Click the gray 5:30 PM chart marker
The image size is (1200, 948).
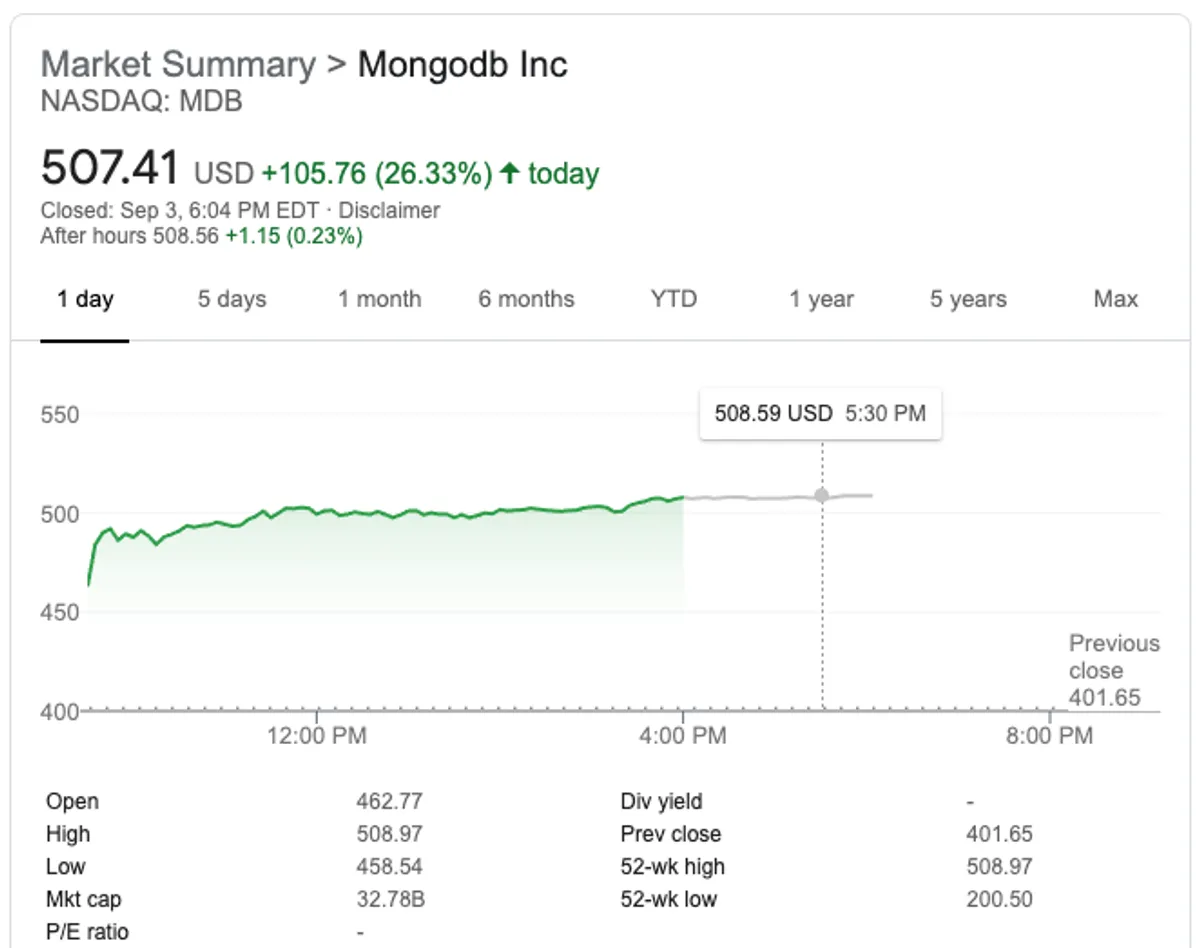[x=822, y=495]
